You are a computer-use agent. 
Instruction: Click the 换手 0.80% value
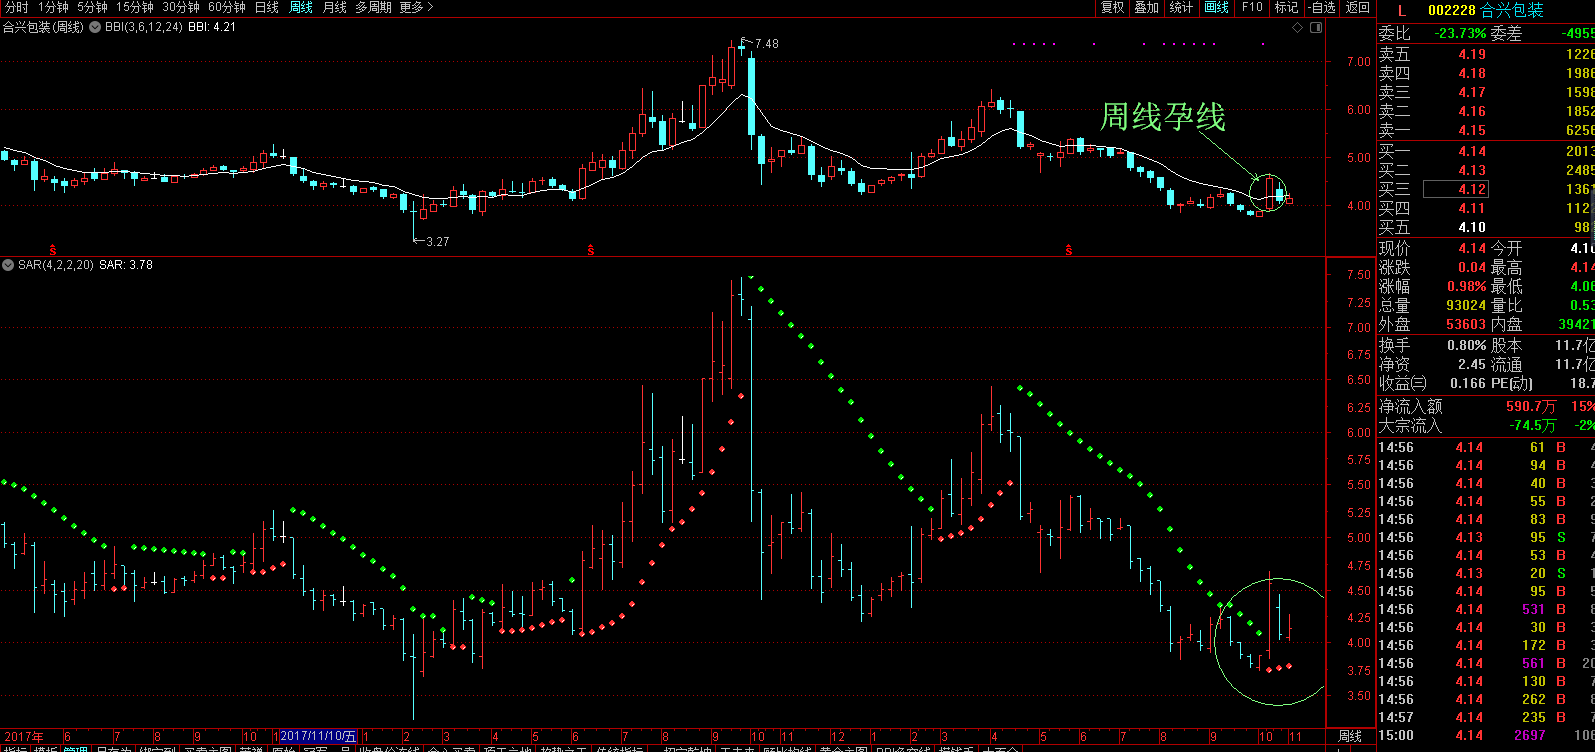(x=1467, y=345)
